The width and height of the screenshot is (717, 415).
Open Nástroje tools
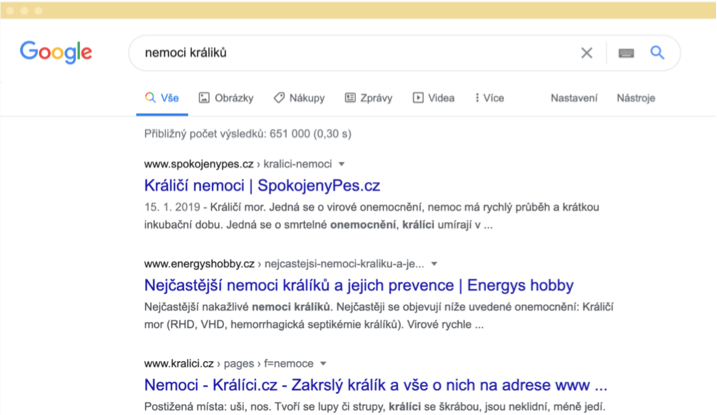click(x=636, y=98)
